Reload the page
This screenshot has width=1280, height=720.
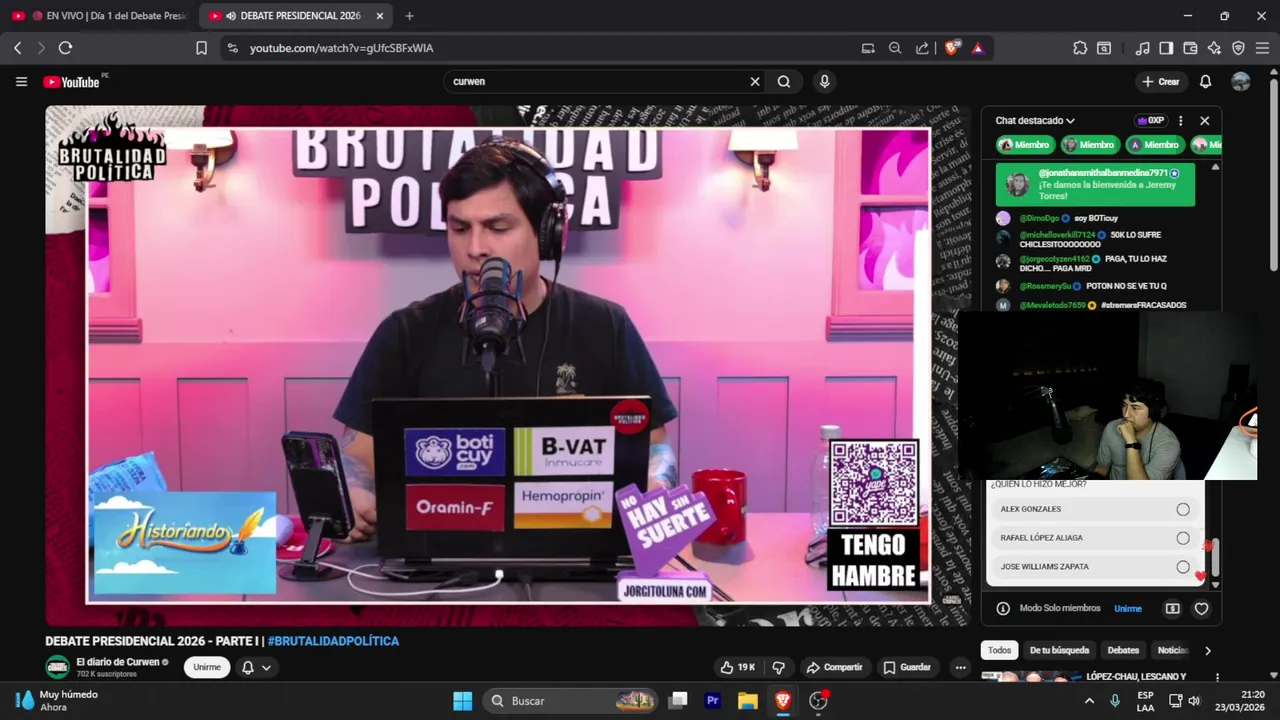[x=65, y=48]
